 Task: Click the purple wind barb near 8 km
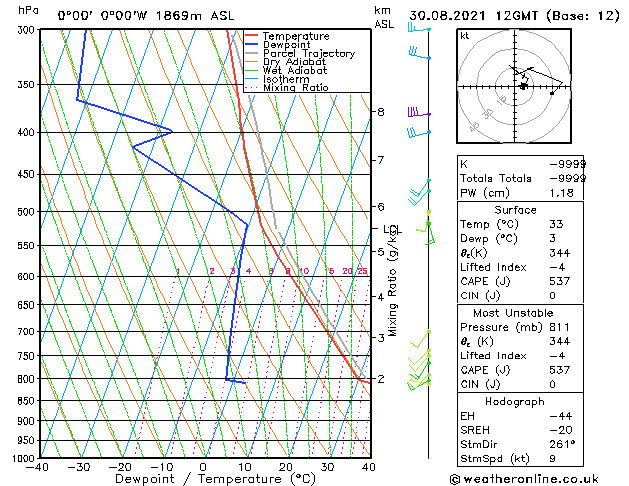pos(419,112)
